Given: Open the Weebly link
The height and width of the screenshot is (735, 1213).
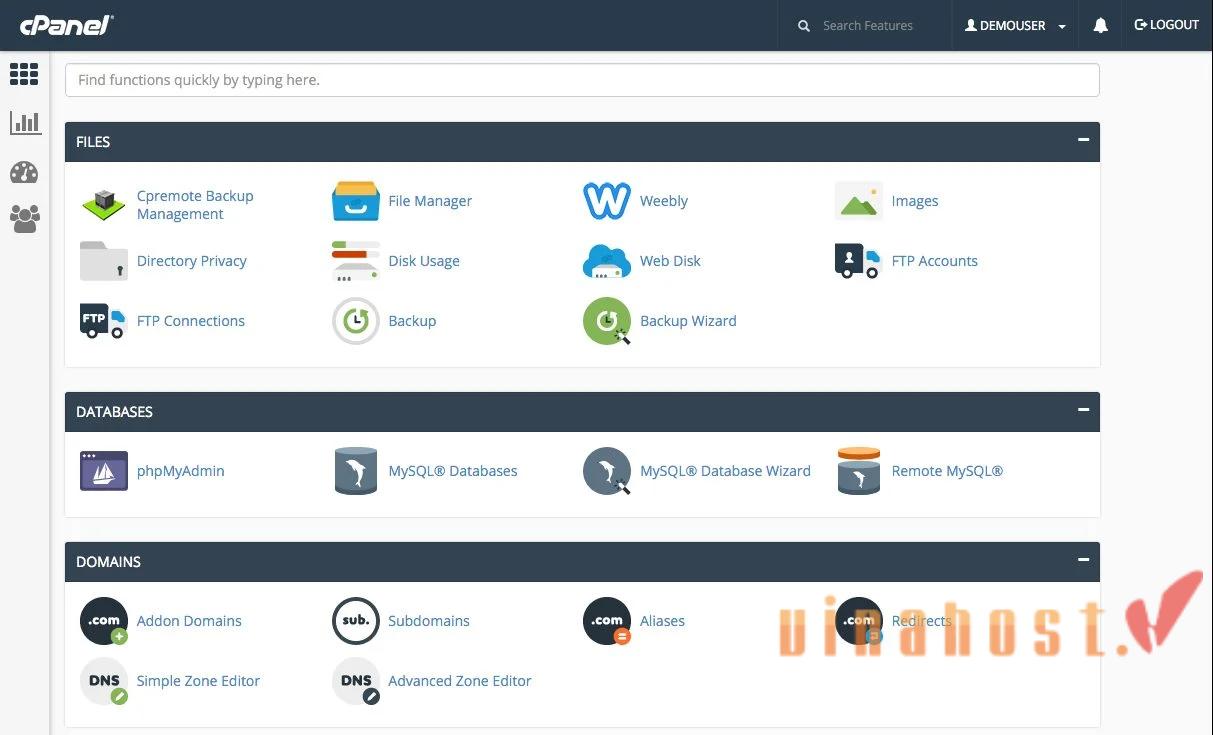Looking at the screenshot, I should [664, 201].
